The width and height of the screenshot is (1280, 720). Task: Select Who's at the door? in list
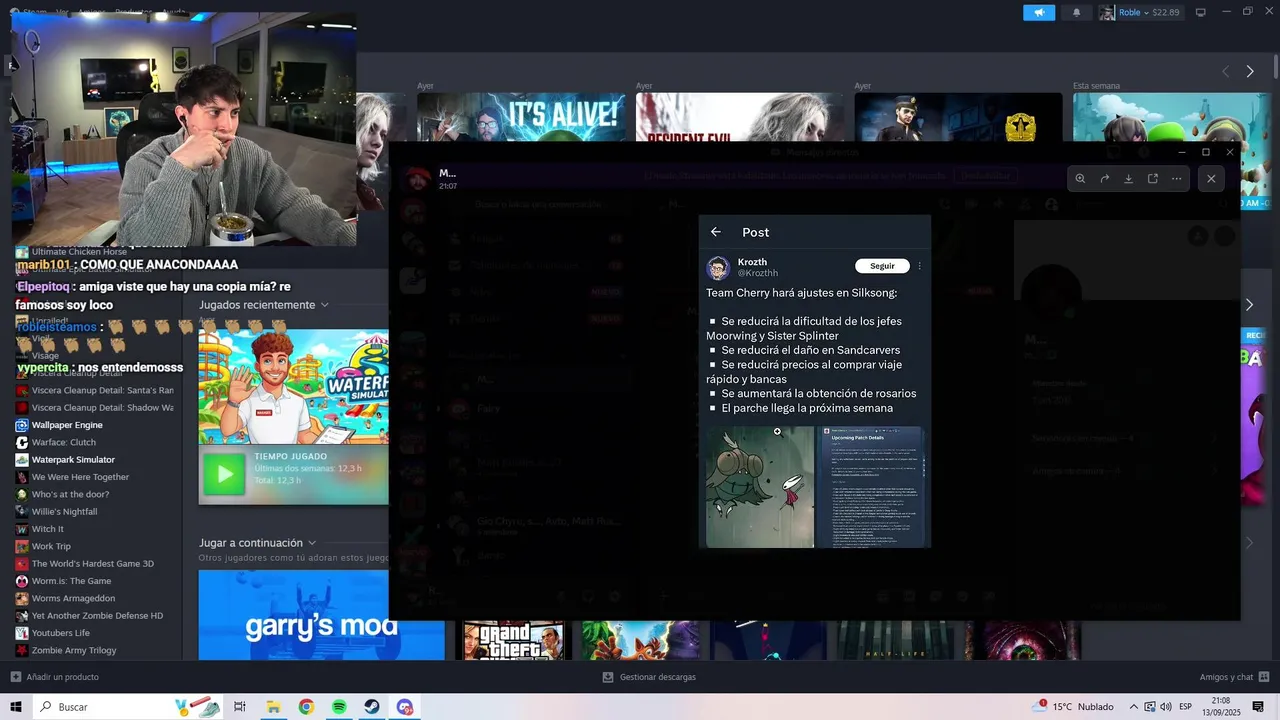point(70,494)
